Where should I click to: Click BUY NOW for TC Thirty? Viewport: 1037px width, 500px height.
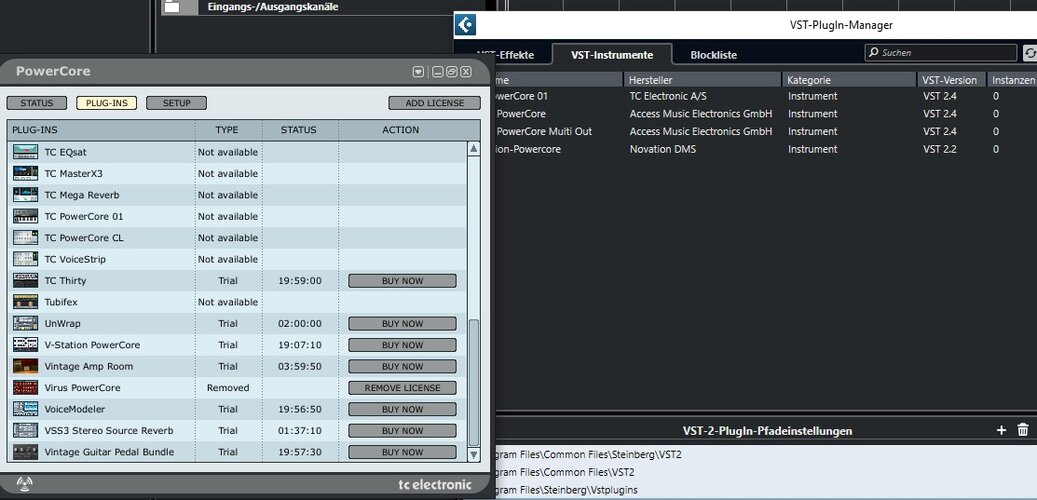[402, 280]
